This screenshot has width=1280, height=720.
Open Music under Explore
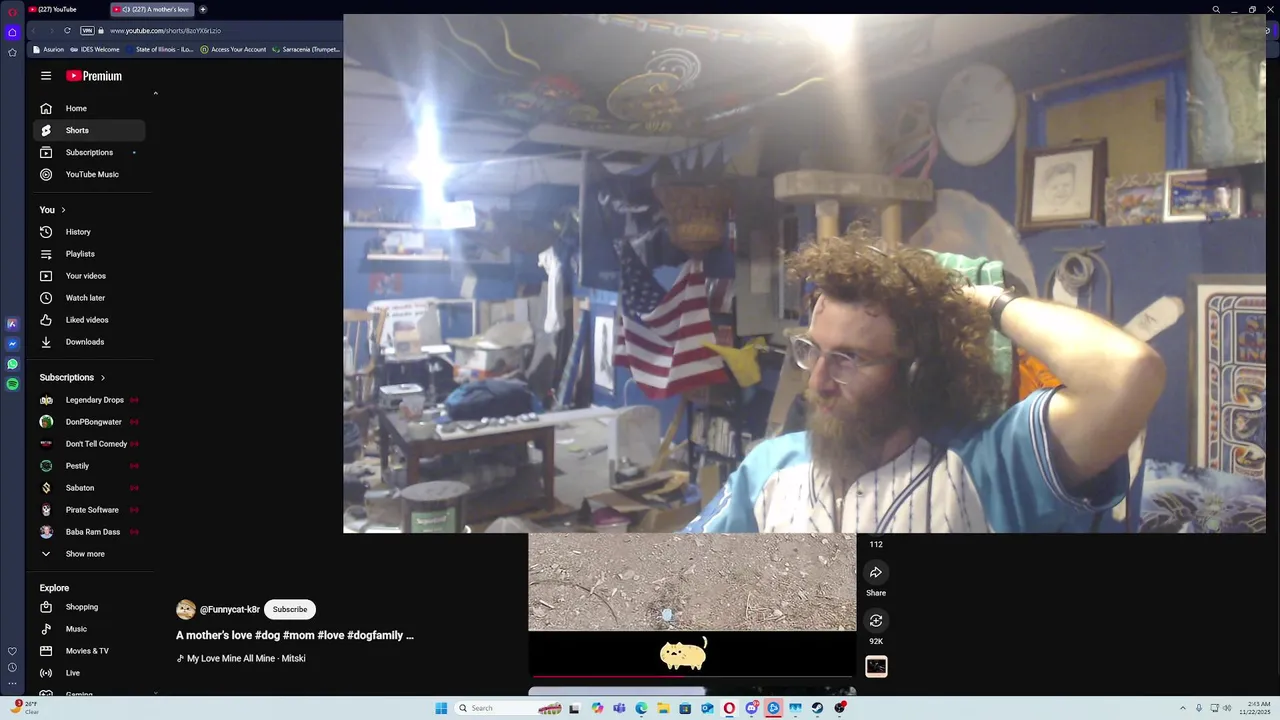(x=89, y=629)
